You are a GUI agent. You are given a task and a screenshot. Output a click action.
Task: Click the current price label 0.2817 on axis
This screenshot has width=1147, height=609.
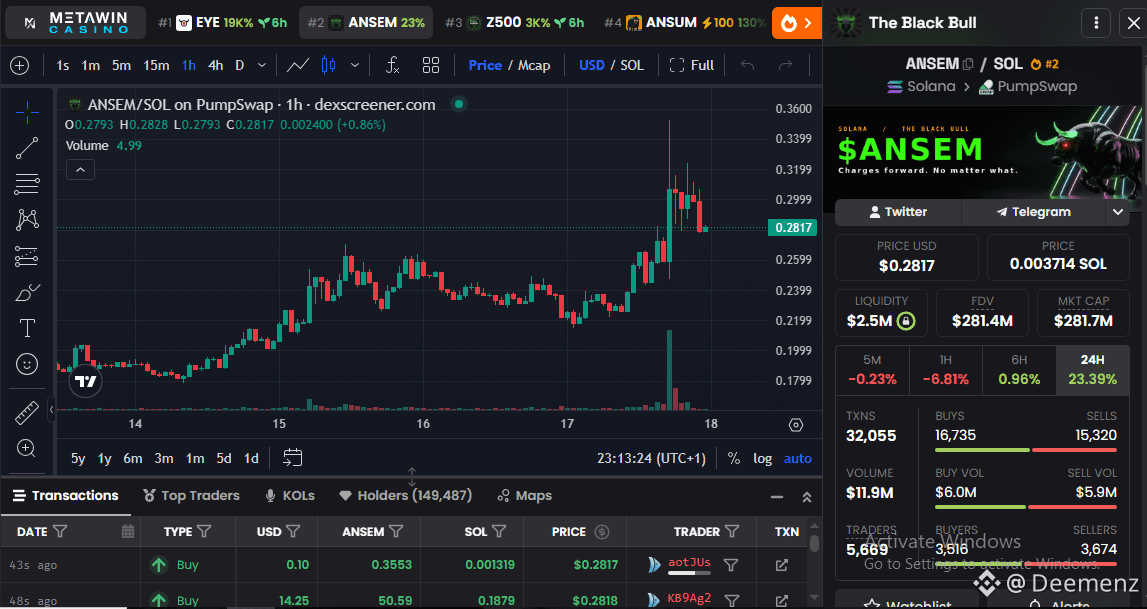[x=792, y=227]
